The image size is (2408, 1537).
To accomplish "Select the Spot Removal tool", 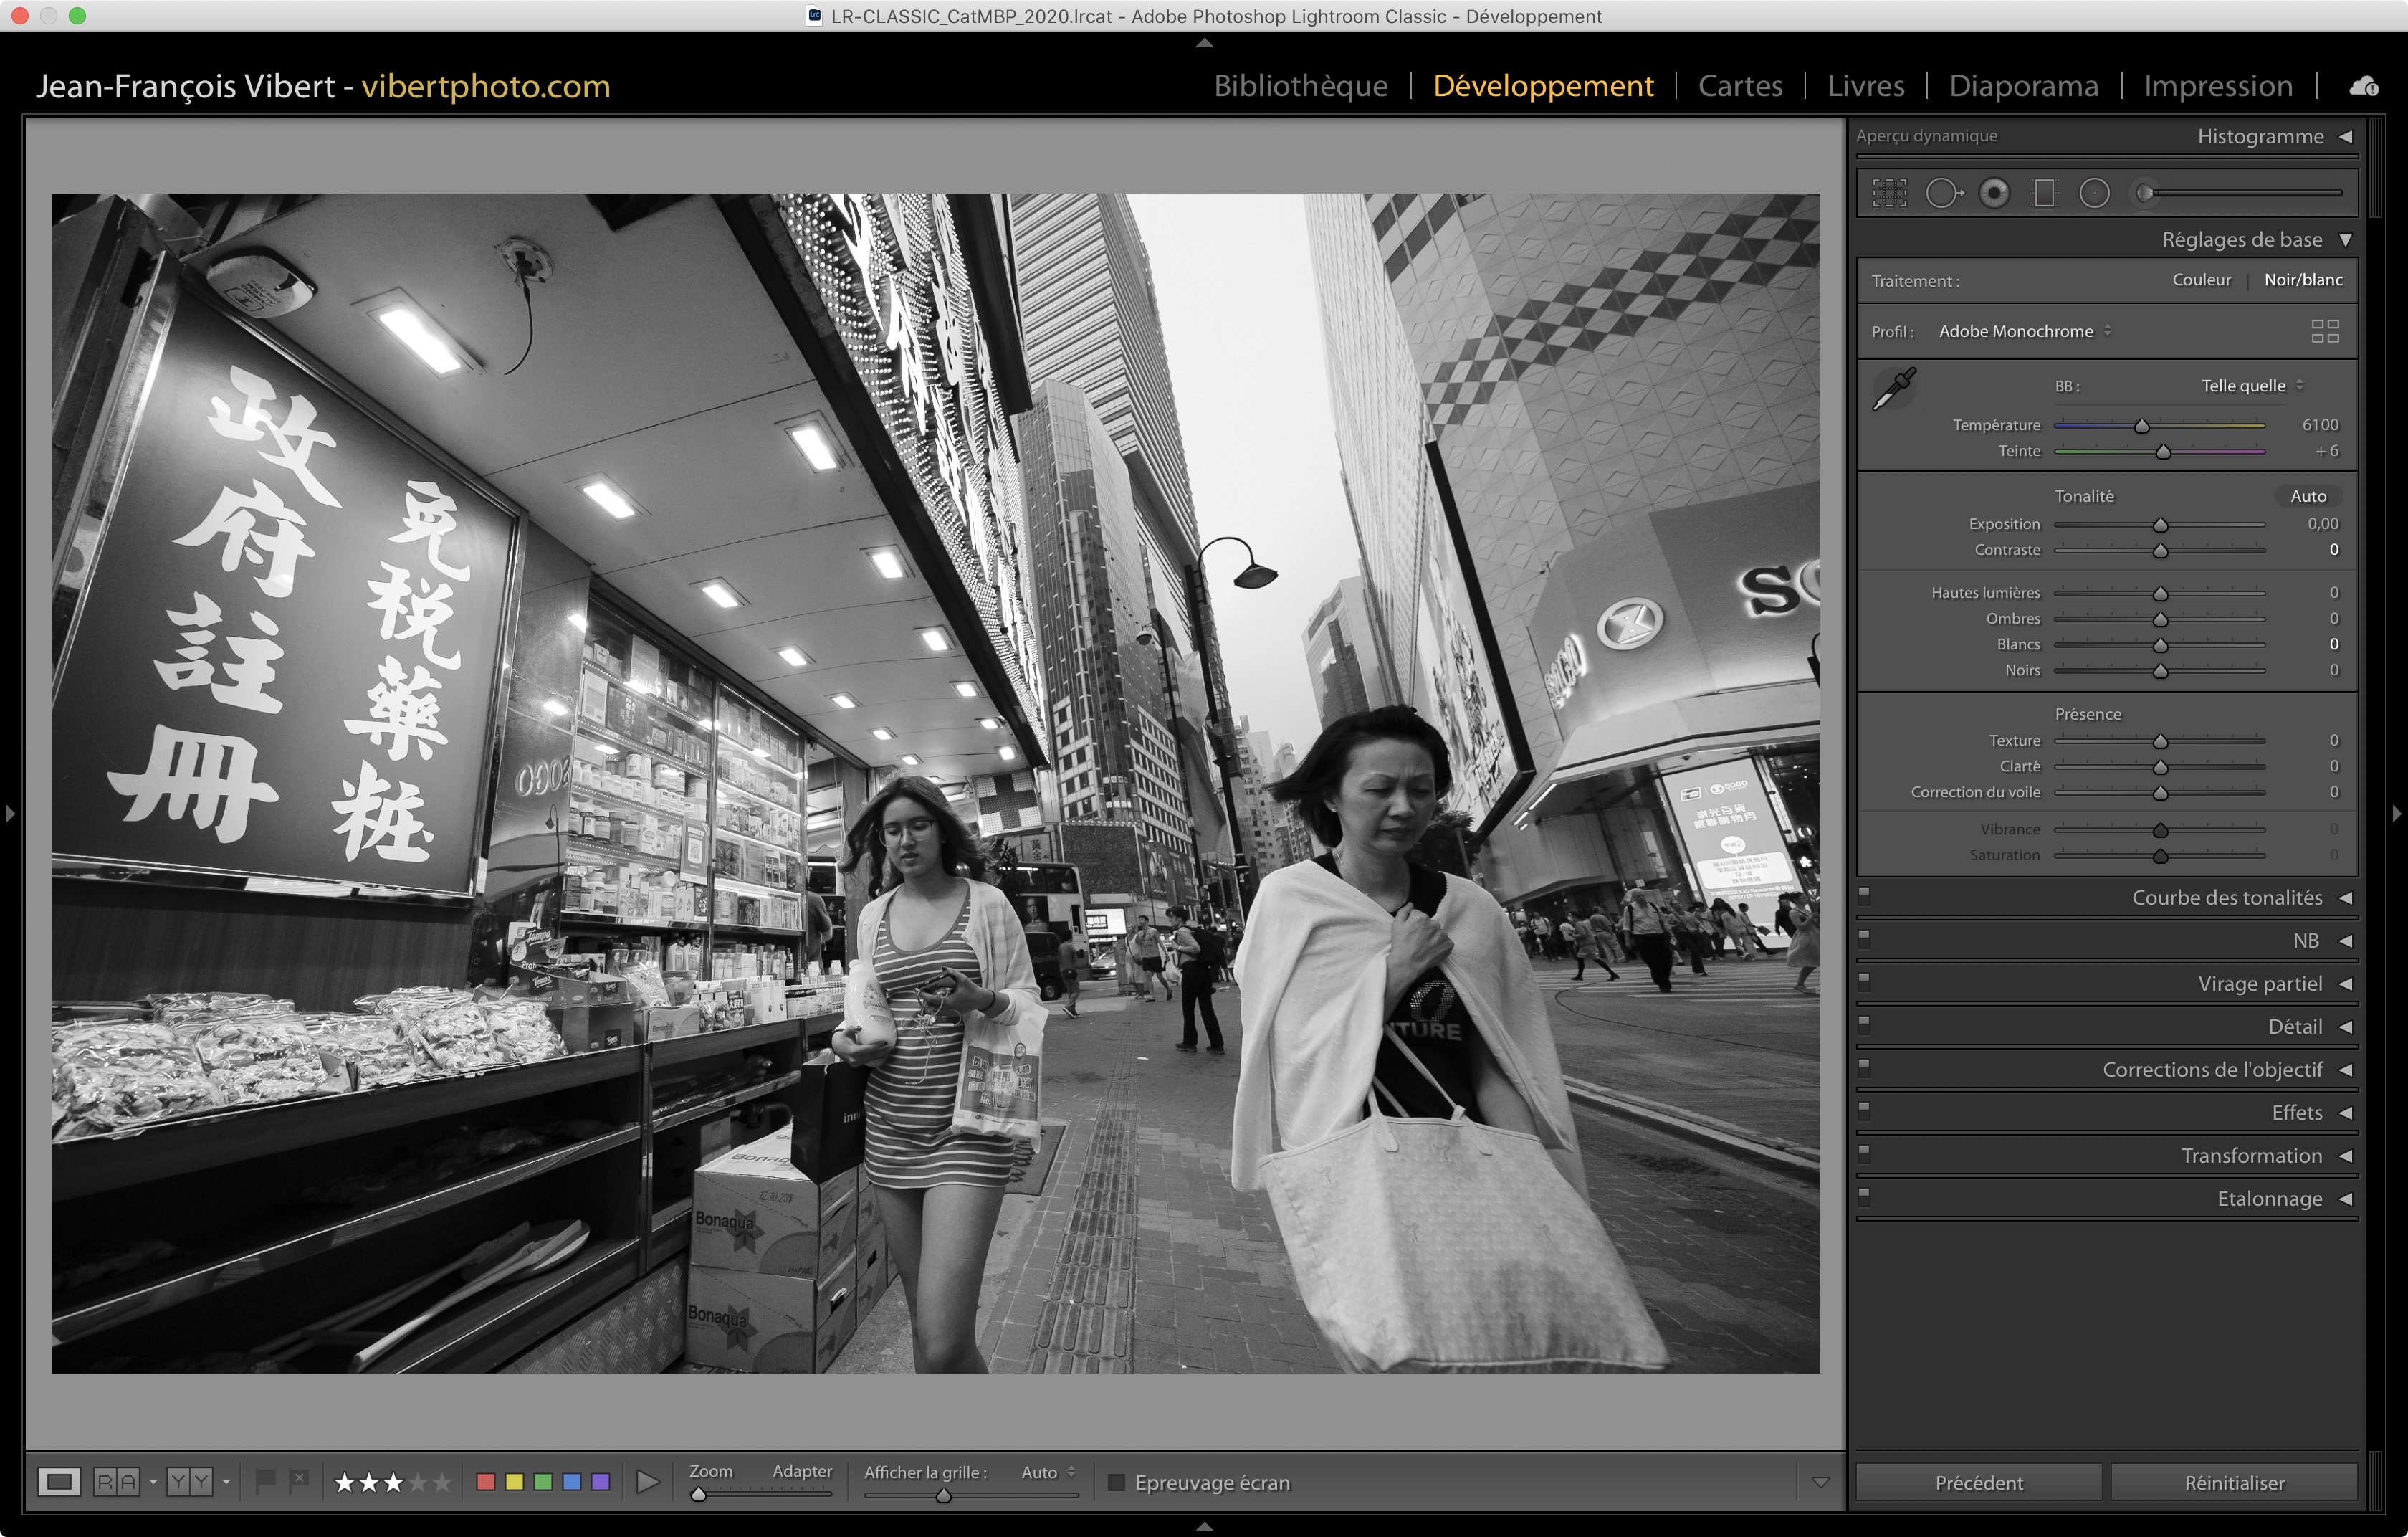I will [x=1943, y=192].
